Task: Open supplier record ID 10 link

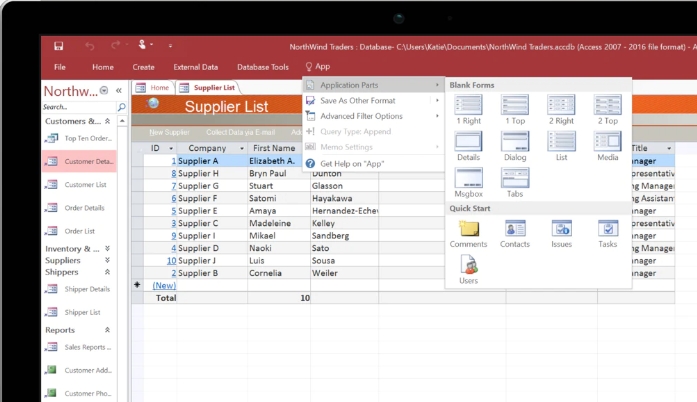Action: click(x=172, y=261)
